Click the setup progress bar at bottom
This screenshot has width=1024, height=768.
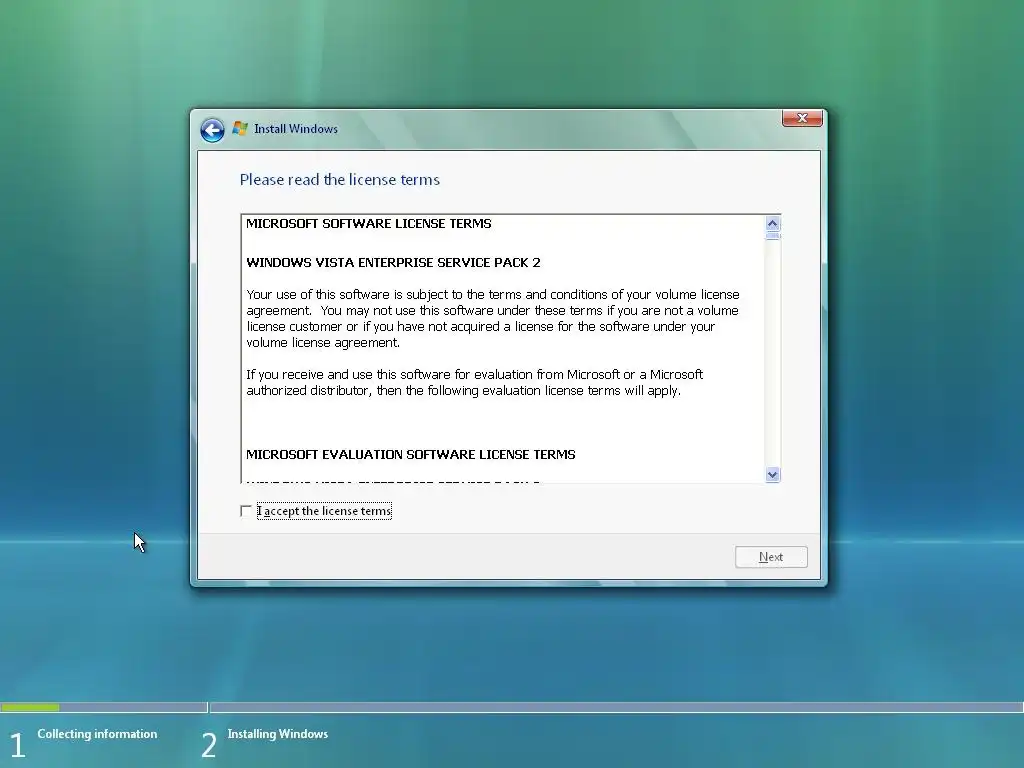point(512,707)
